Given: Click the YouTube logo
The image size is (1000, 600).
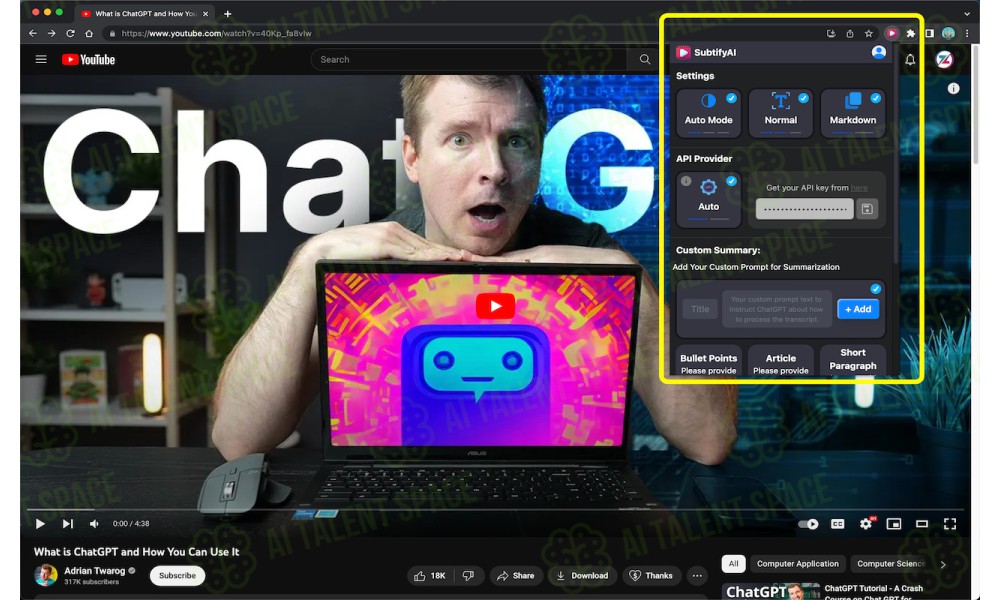Looking at the screenshot, I should [88, 59].
